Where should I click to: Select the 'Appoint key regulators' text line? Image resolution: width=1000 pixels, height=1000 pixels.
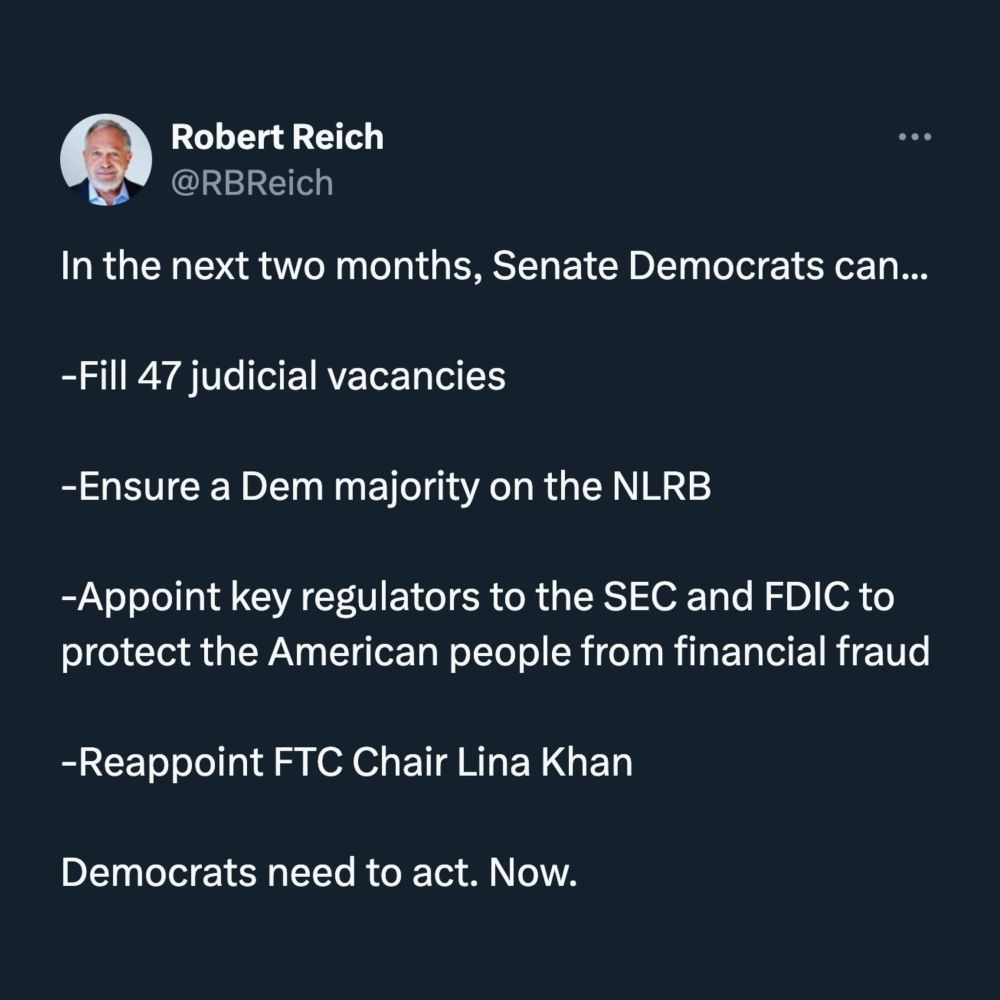[478, 597]
